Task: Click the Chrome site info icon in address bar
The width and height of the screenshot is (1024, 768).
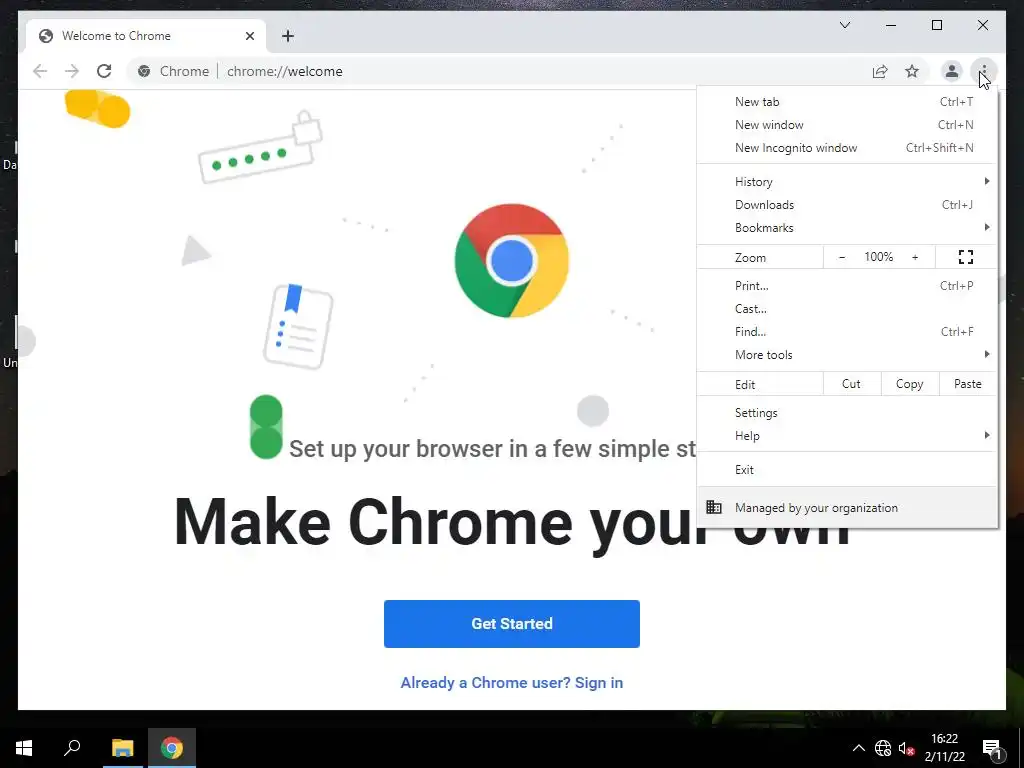Action: pos(144,71)
